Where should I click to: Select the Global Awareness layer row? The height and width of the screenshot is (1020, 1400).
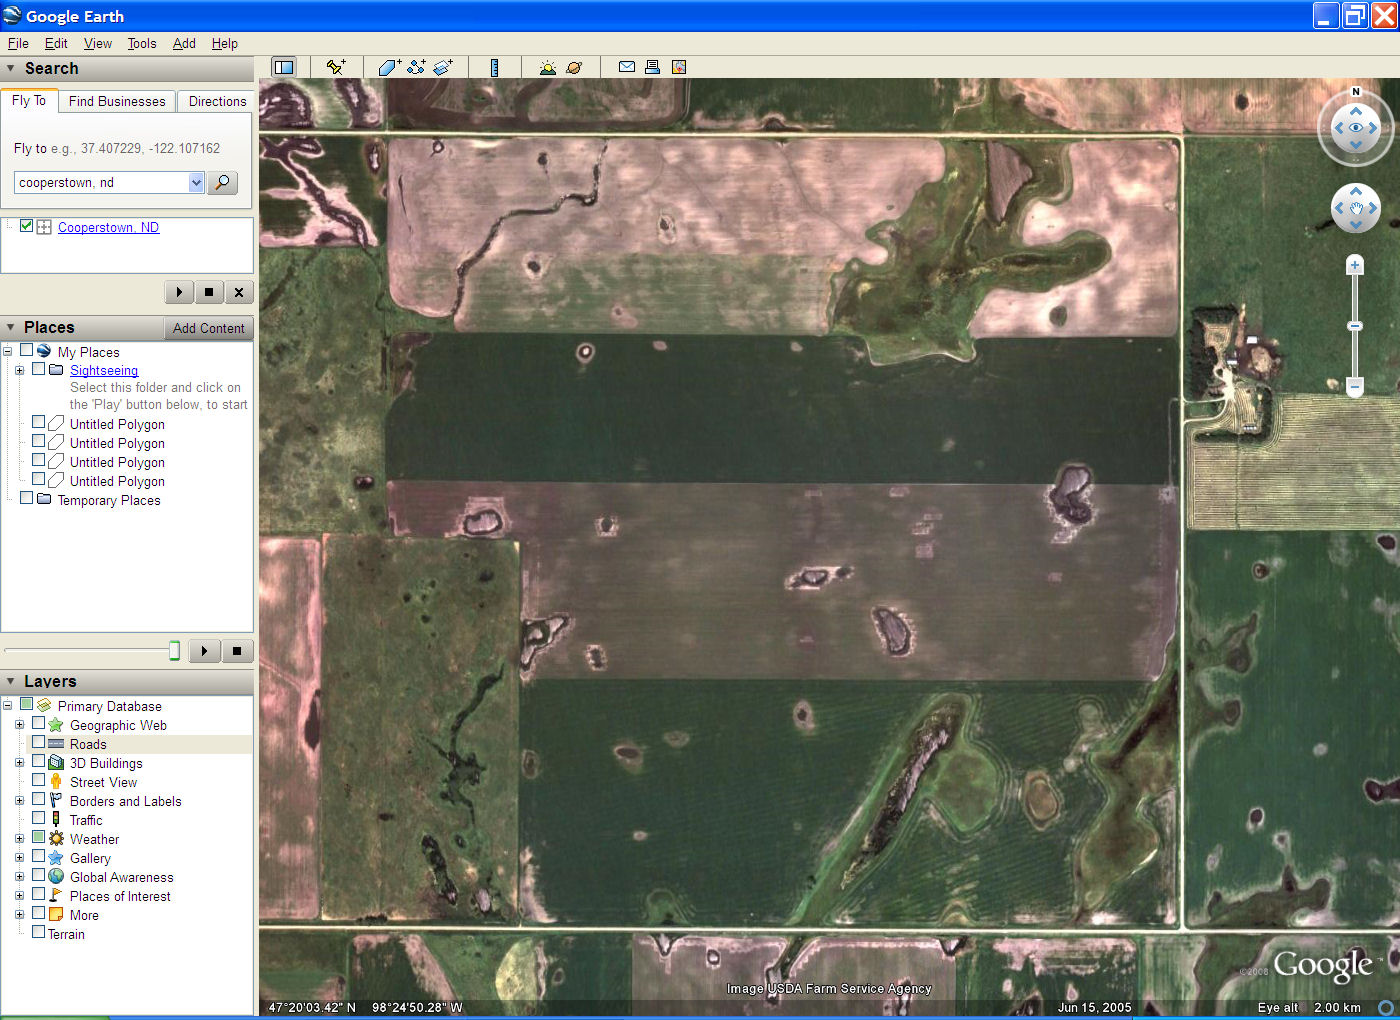coord(121,877)
